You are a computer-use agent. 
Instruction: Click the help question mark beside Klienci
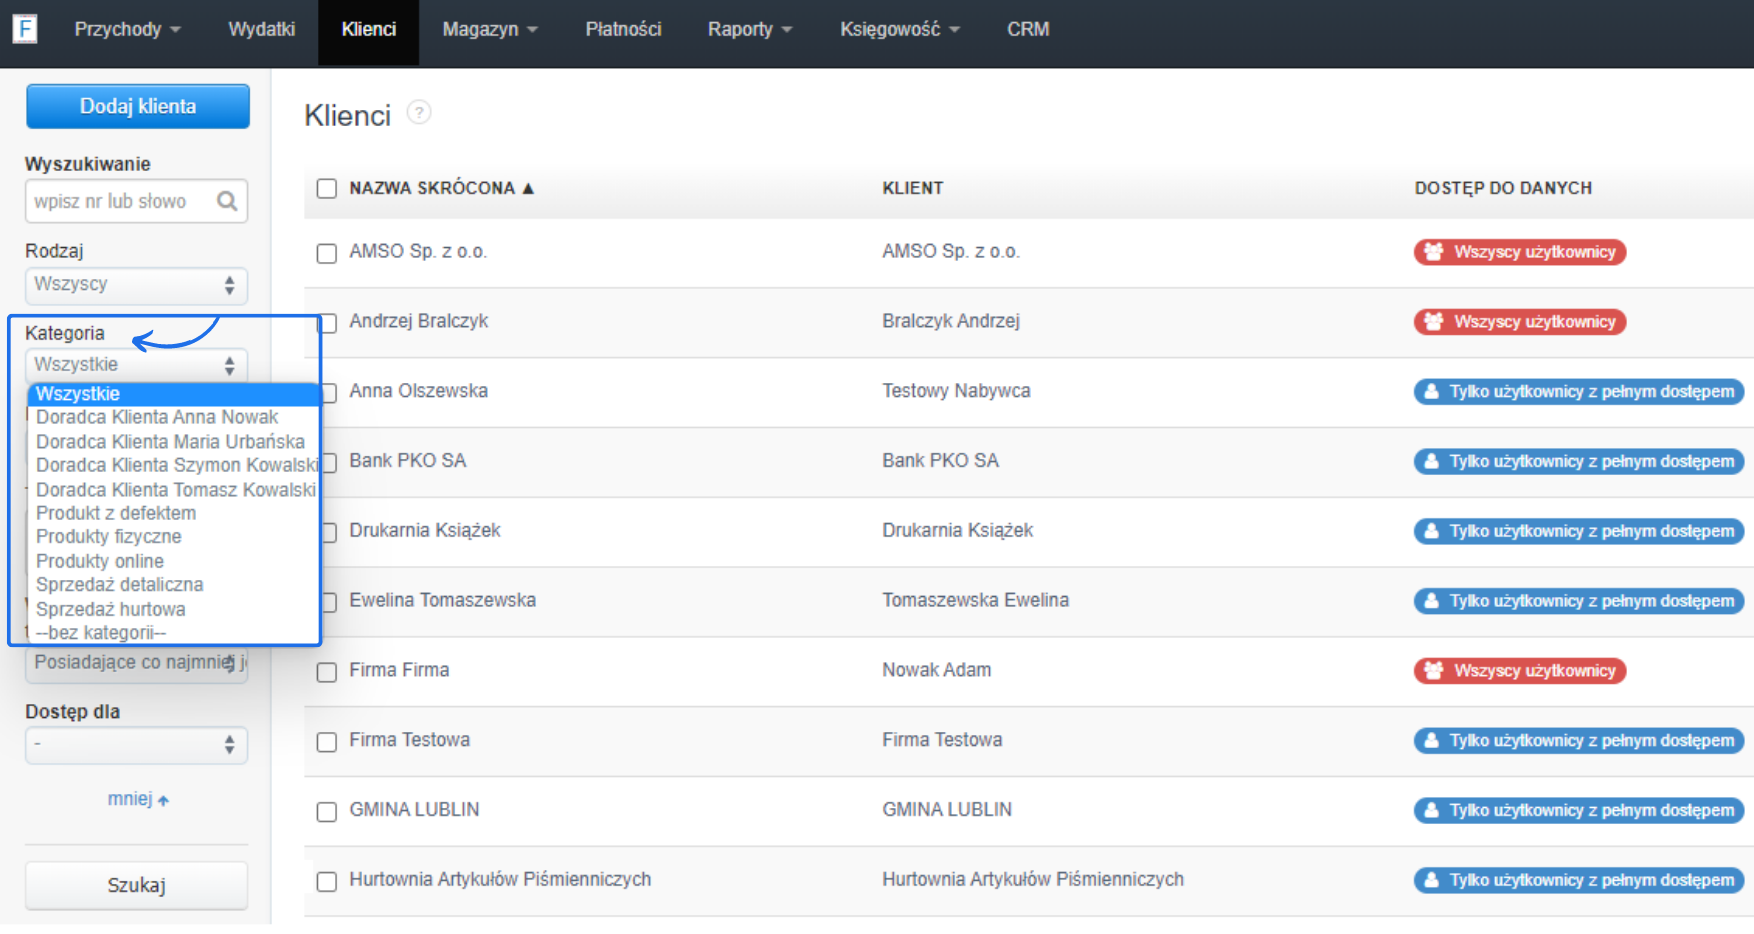419,113
